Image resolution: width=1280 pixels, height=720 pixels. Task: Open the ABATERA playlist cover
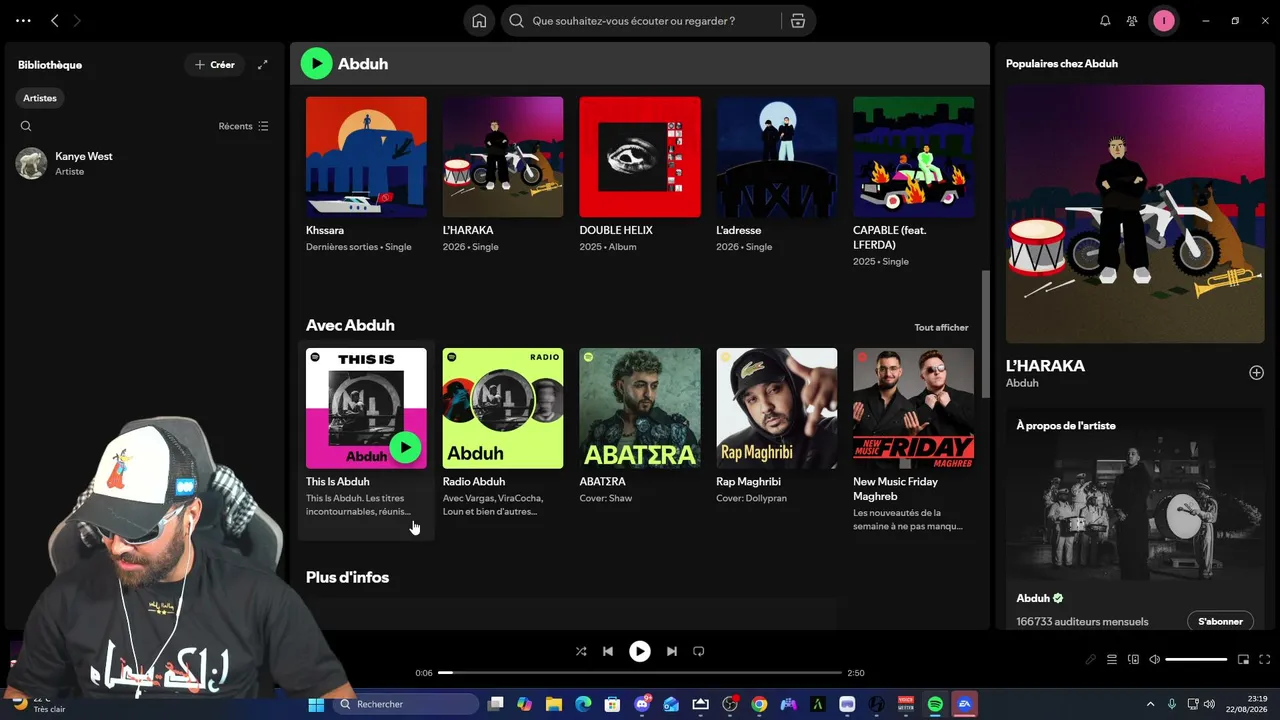tap(640, 408)
